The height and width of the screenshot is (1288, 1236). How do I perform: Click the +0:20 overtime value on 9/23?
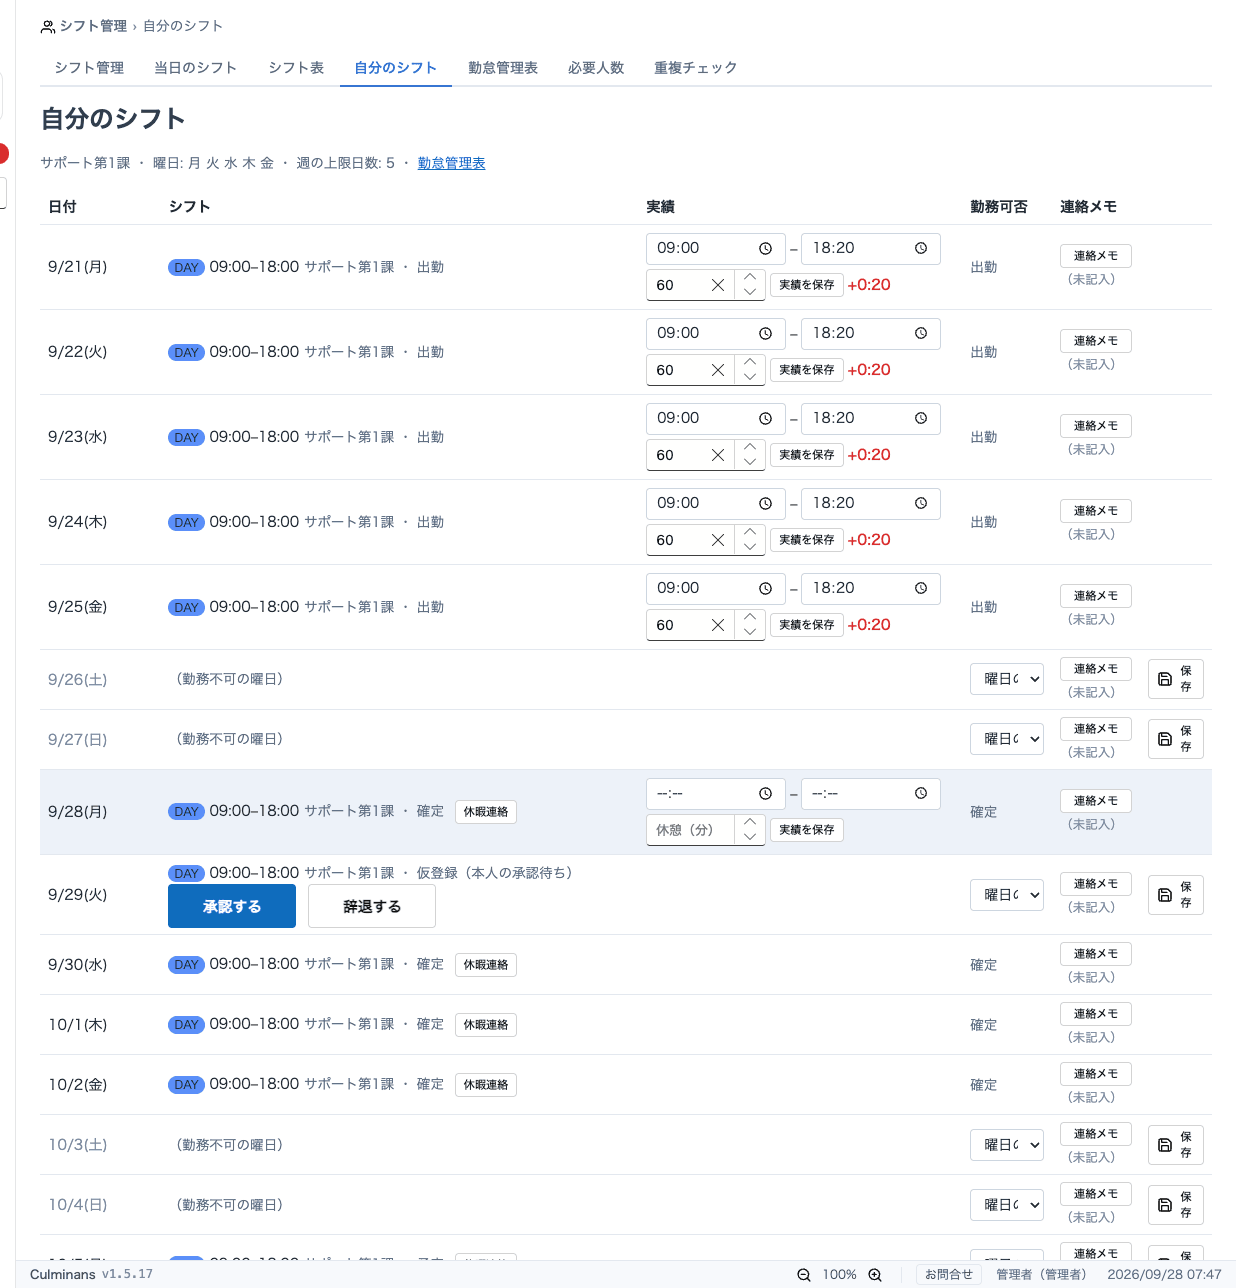(869, 455)
